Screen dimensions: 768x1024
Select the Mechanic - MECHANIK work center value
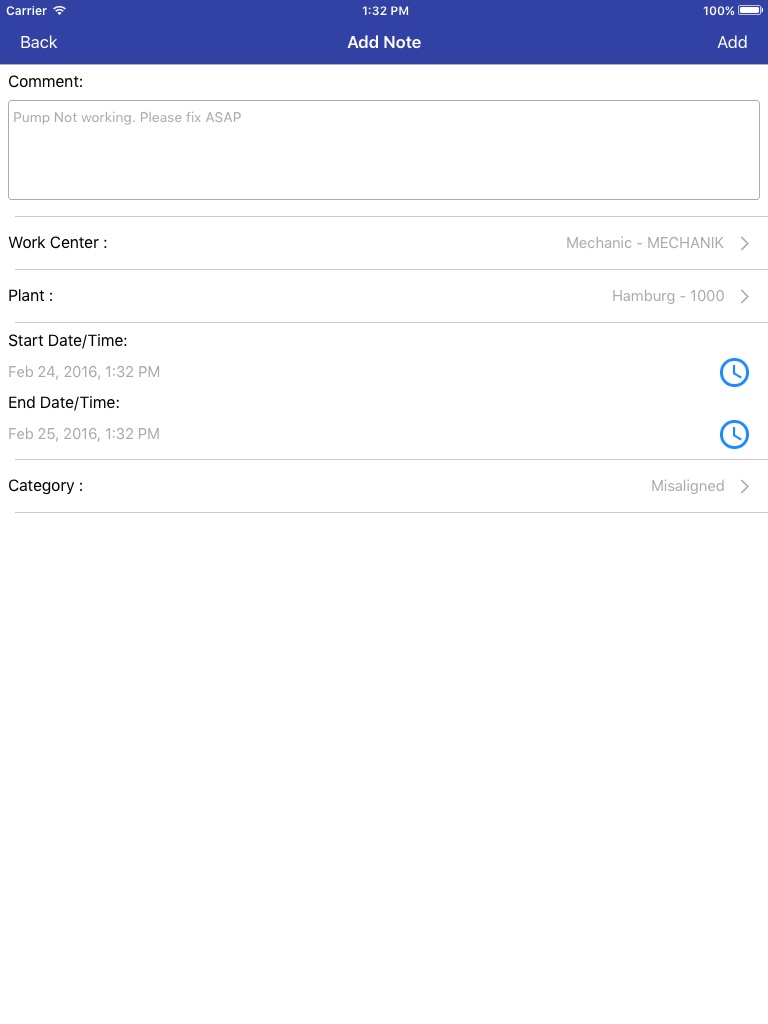[644, 243]
